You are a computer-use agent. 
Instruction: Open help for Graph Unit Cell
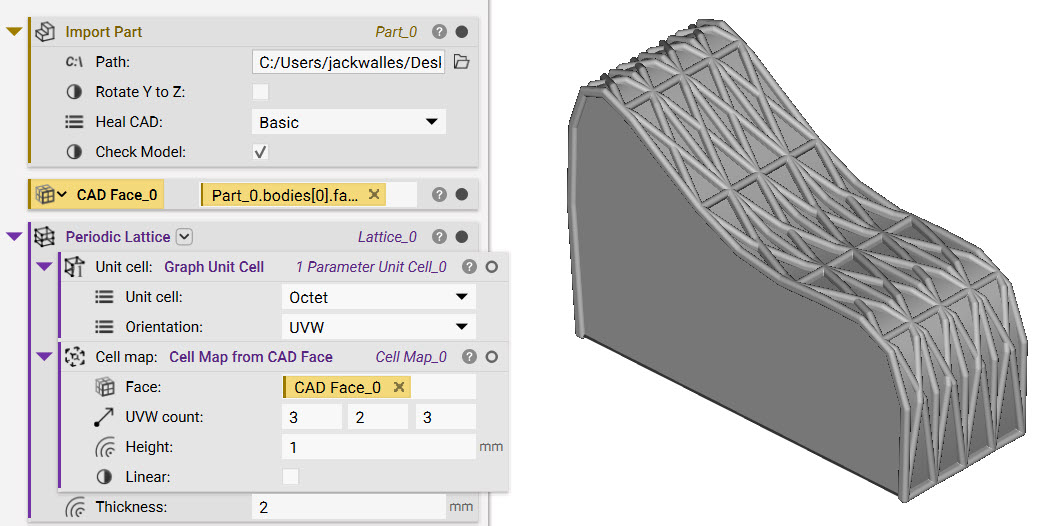point(469,267)
